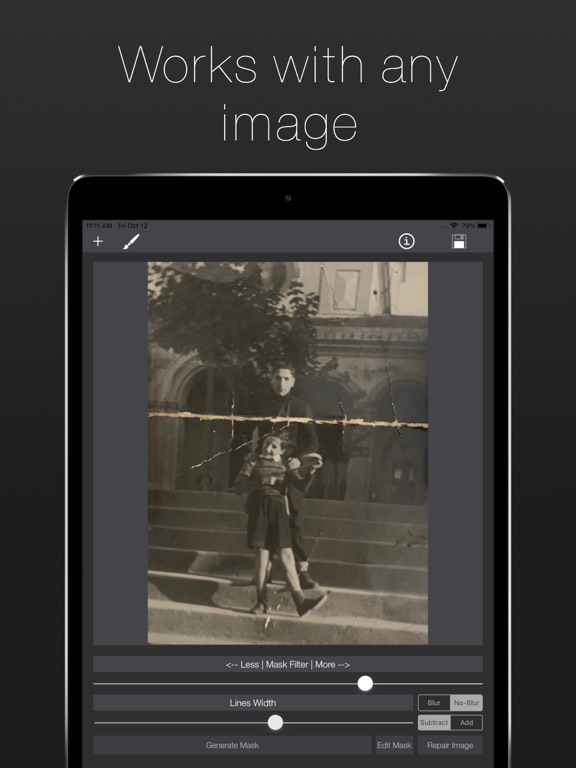Tap the battery icon in status bar
This screenshot has width=576, height=768.
[483, 226]
